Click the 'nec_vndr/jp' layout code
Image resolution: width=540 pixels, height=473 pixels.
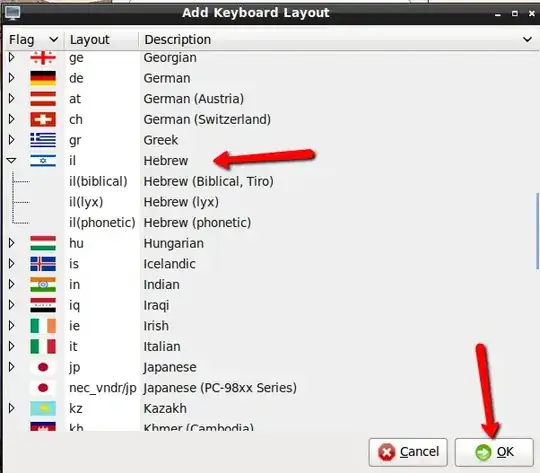(103, 388)
